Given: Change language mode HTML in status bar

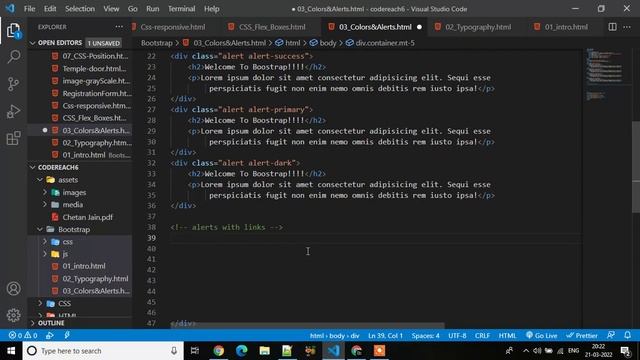Looking at the screenshot, I should tap(507, 335).
